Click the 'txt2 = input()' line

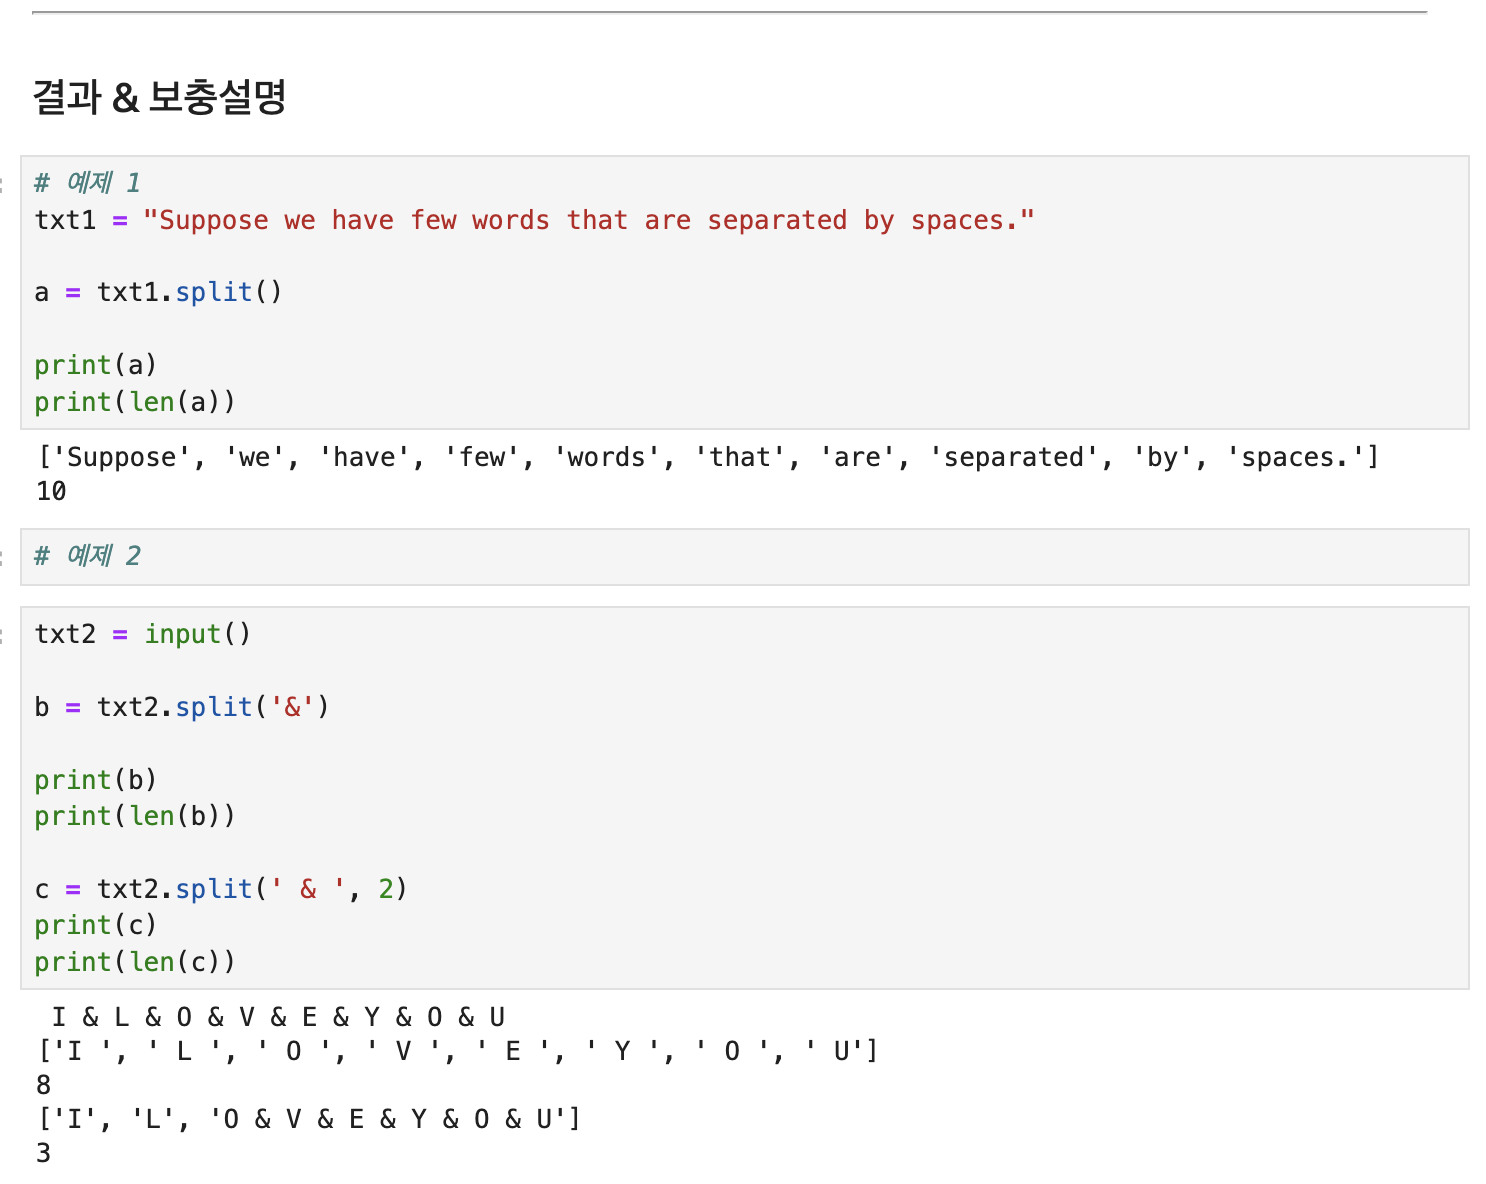click(143, 634)
